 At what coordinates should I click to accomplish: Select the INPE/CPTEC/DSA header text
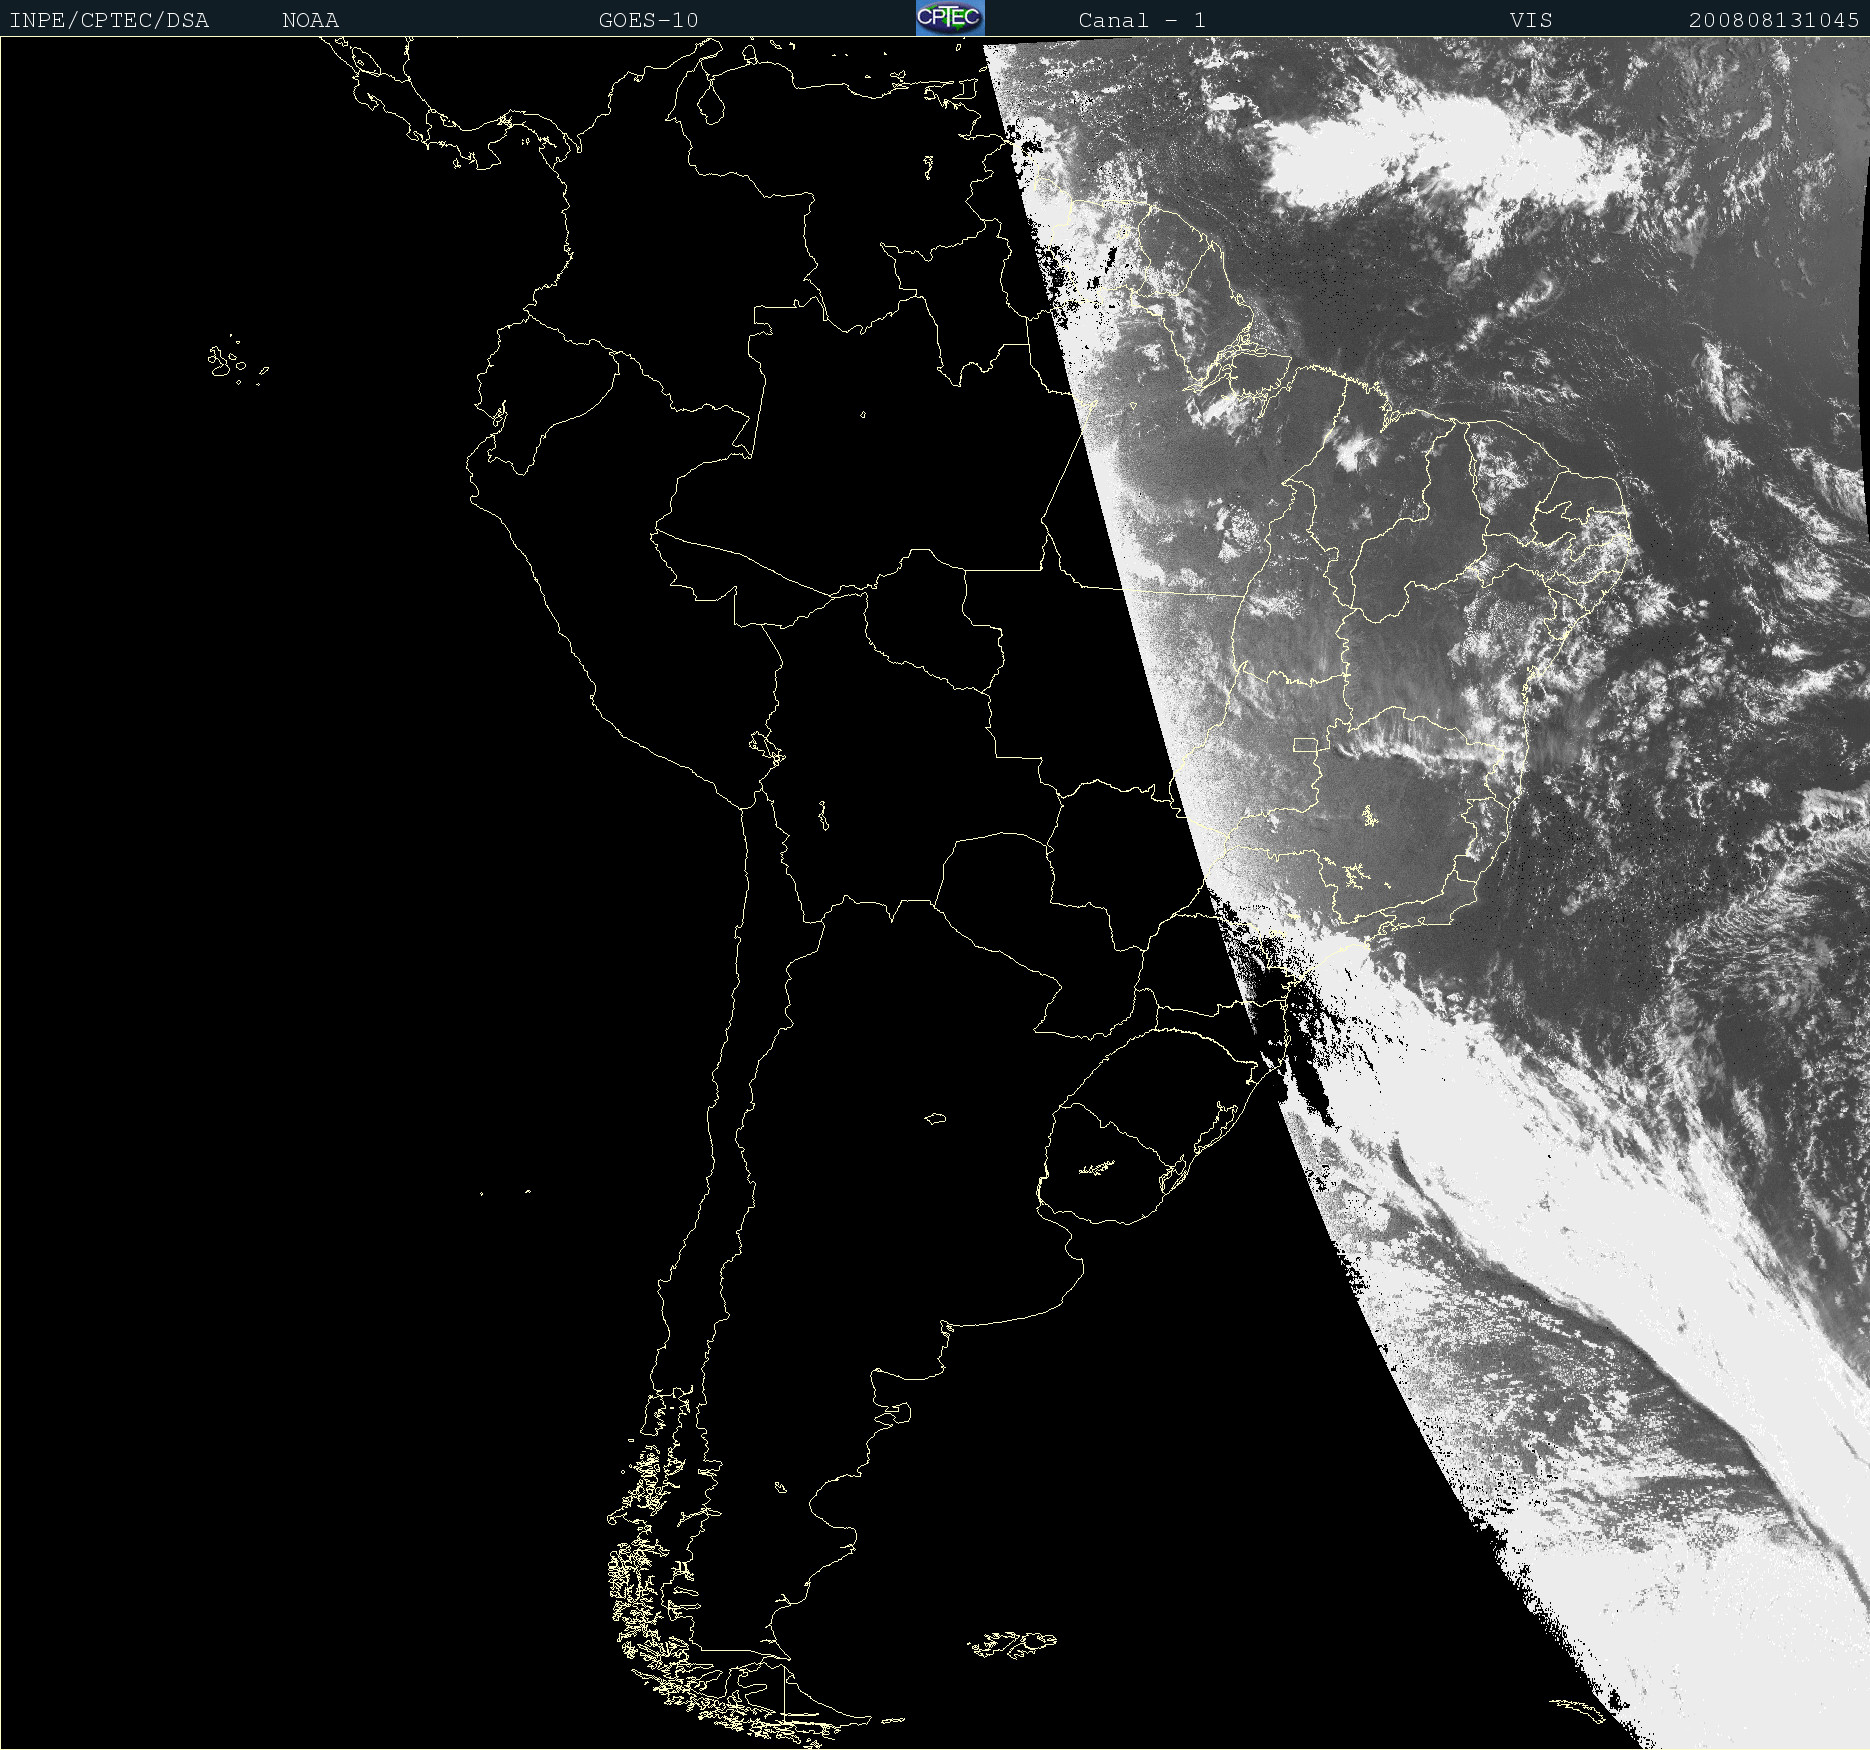pos(109,20)
